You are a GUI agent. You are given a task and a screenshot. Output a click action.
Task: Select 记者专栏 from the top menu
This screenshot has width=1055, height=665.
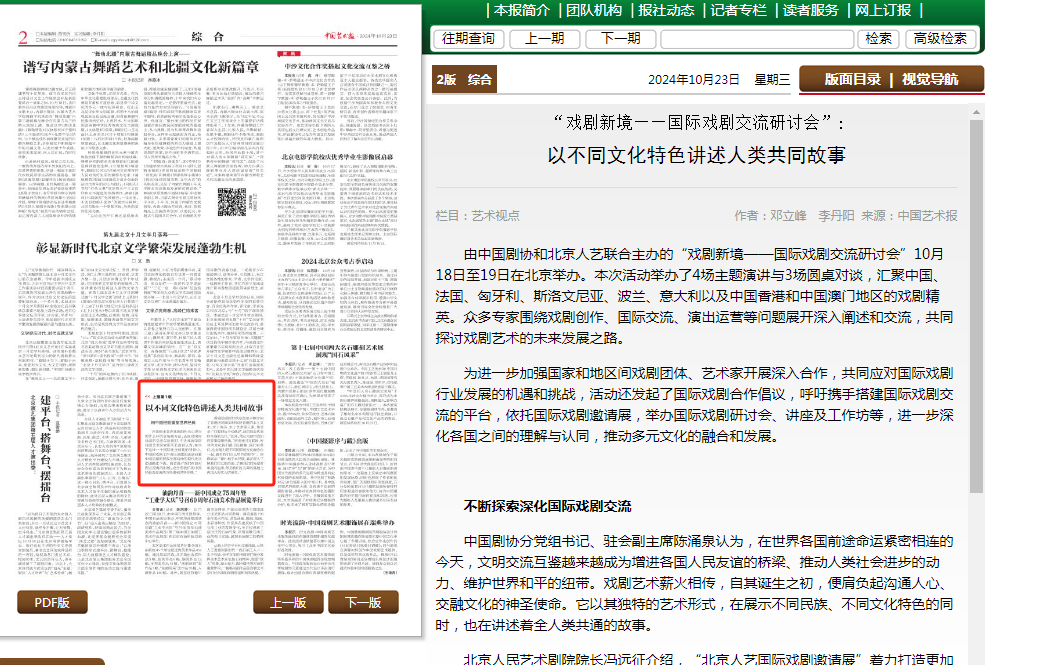click(x=738, y=10)
